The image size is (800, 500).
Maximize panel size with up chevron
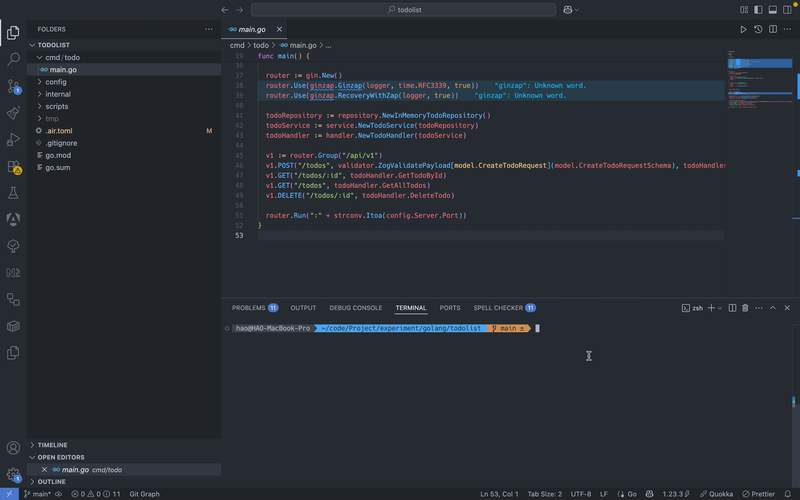[772, 308]
